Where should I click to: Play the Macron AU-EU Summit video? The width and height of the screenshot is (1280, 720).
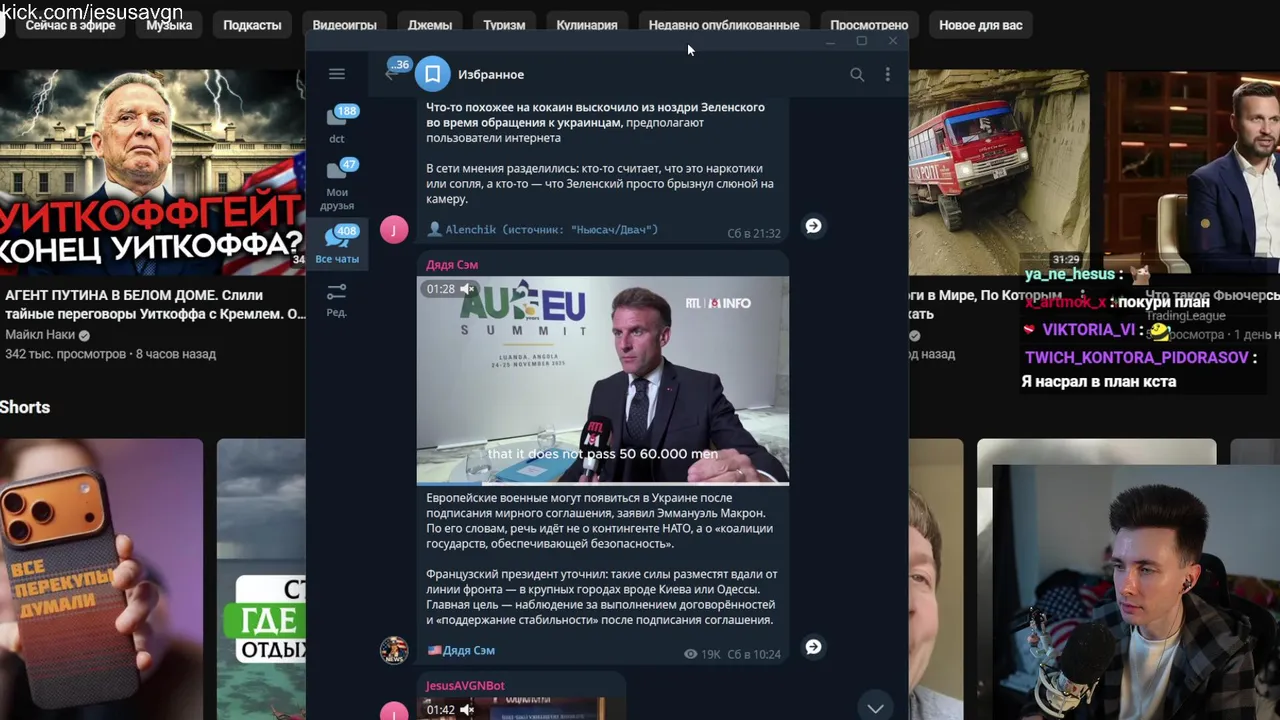pos(603,380)
